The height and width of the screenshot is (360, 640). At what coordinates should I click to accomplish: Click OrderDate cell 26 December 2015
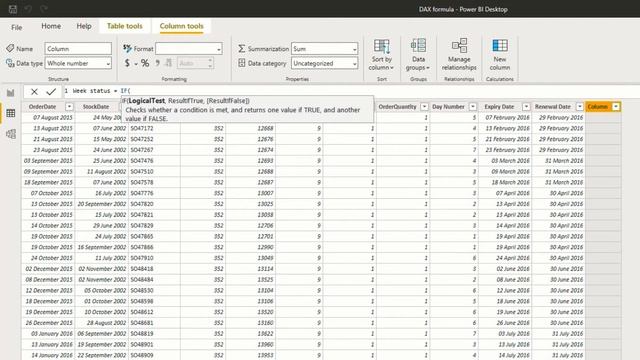(x=48, y=323)
